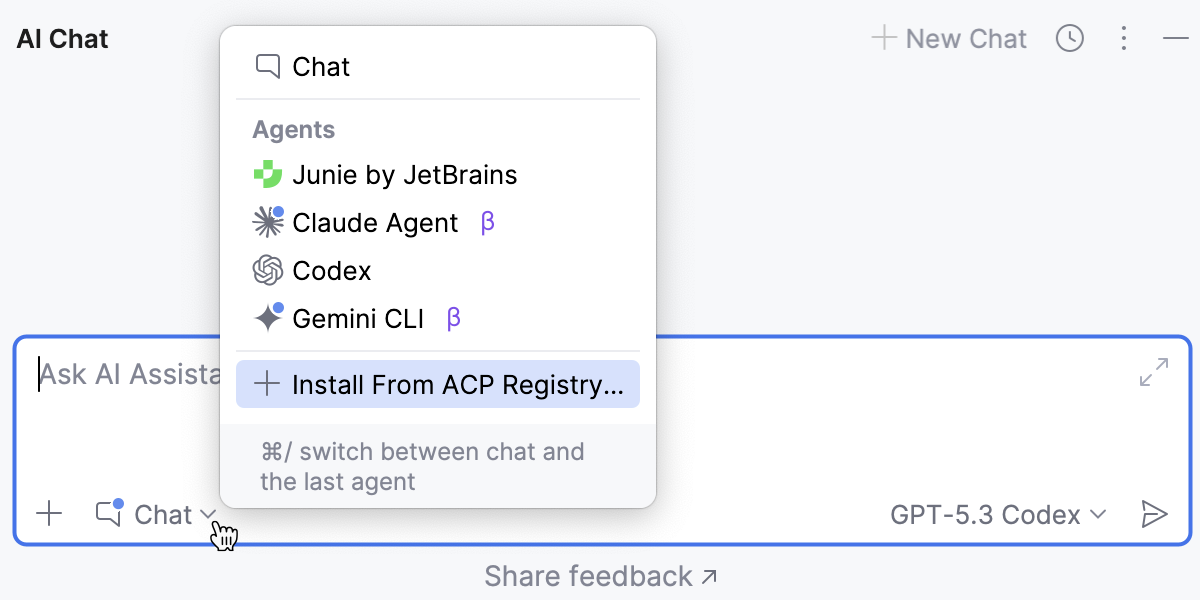1200x600 pixels.
Task: Send the message using the paper plane icon
Action: pyautogui.click(x=1153, y=514)
